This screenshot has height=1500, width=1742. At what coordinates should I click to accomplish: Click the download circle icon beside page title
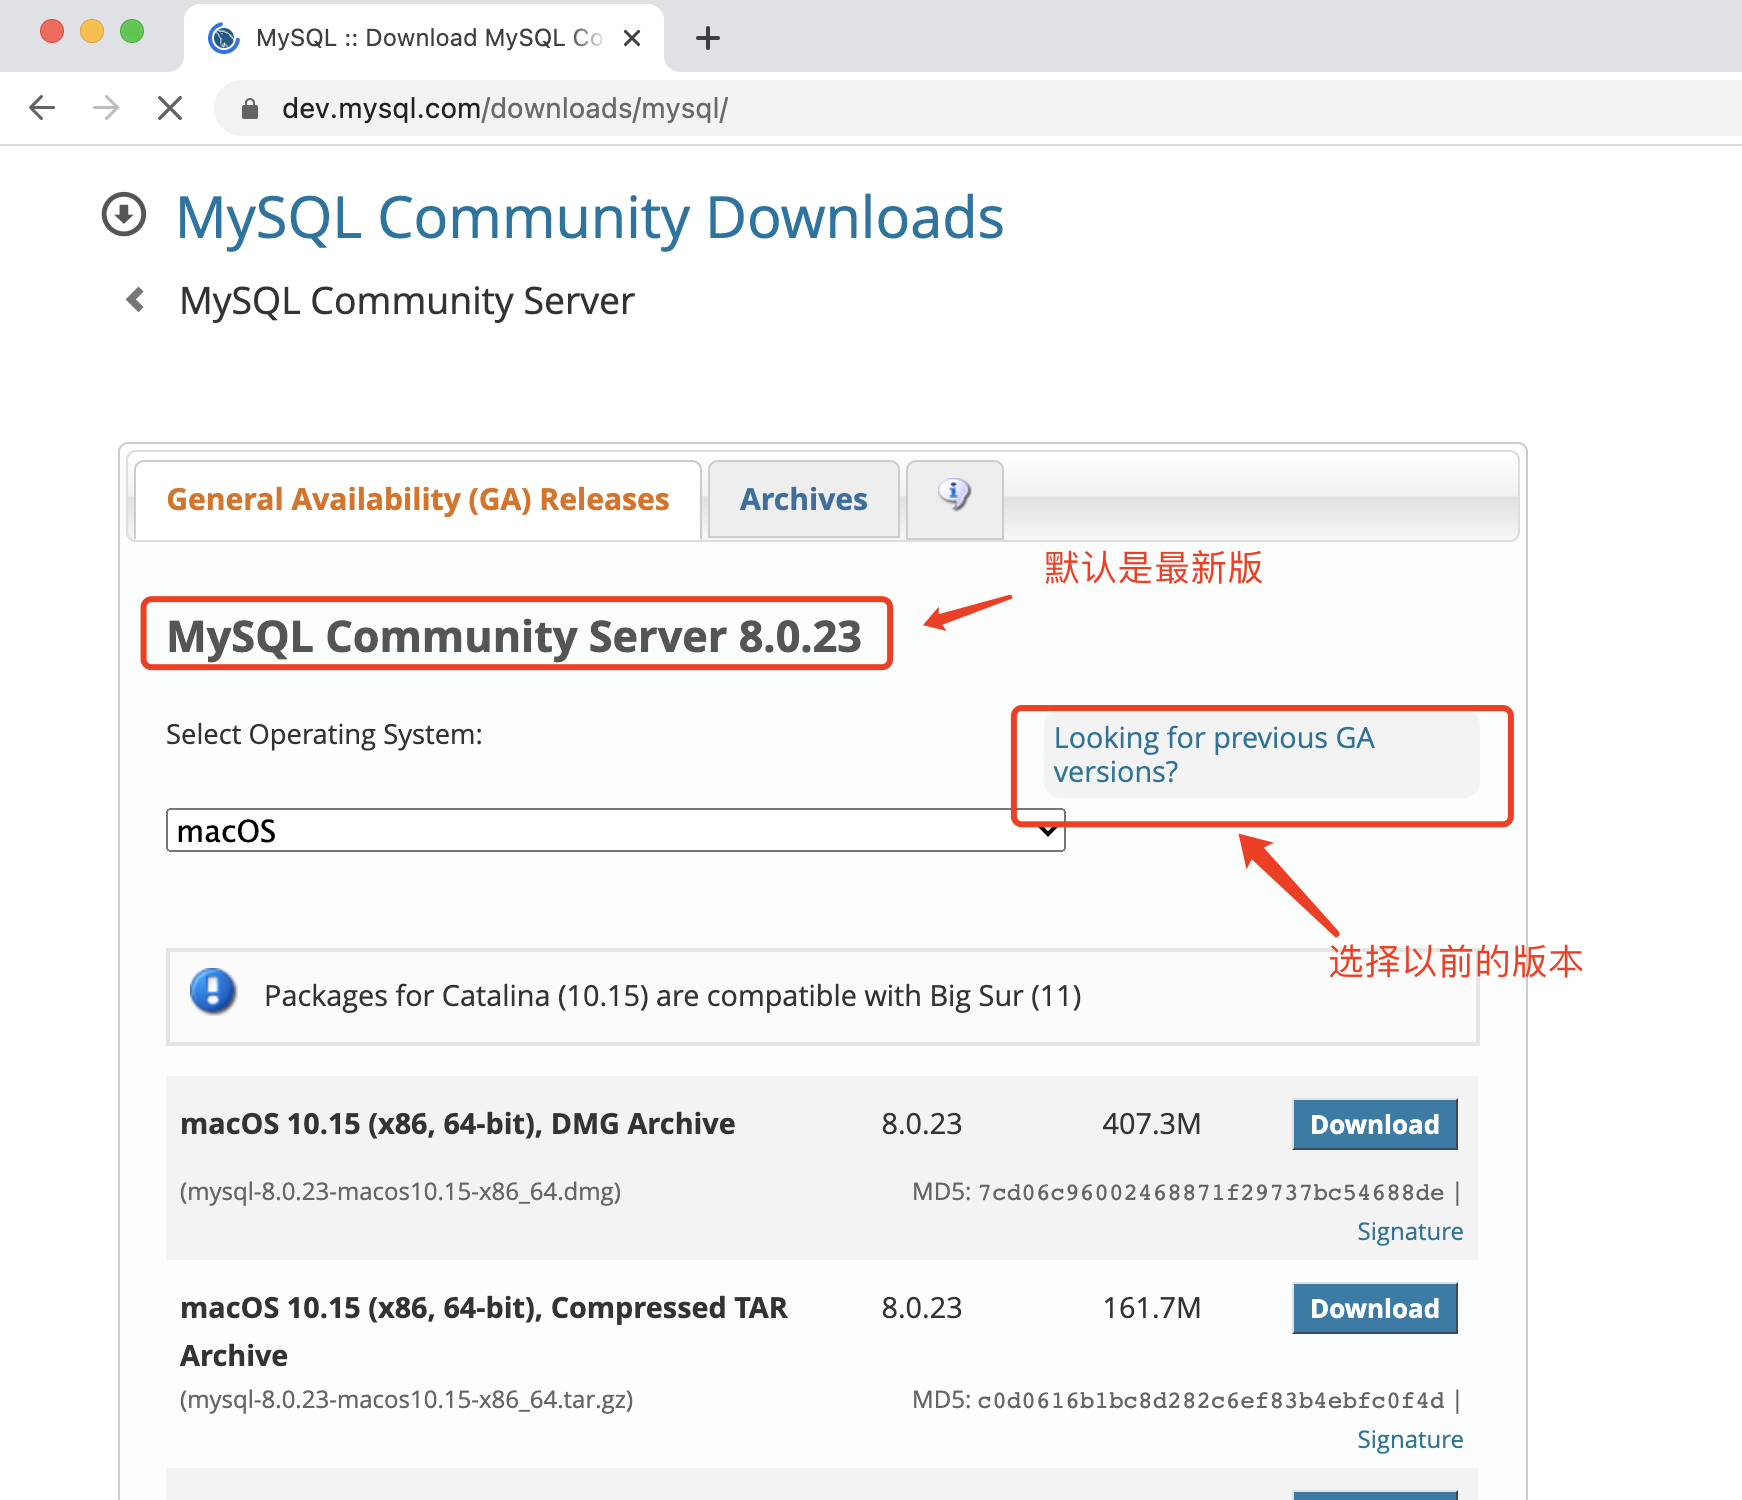tap(124, 214)
